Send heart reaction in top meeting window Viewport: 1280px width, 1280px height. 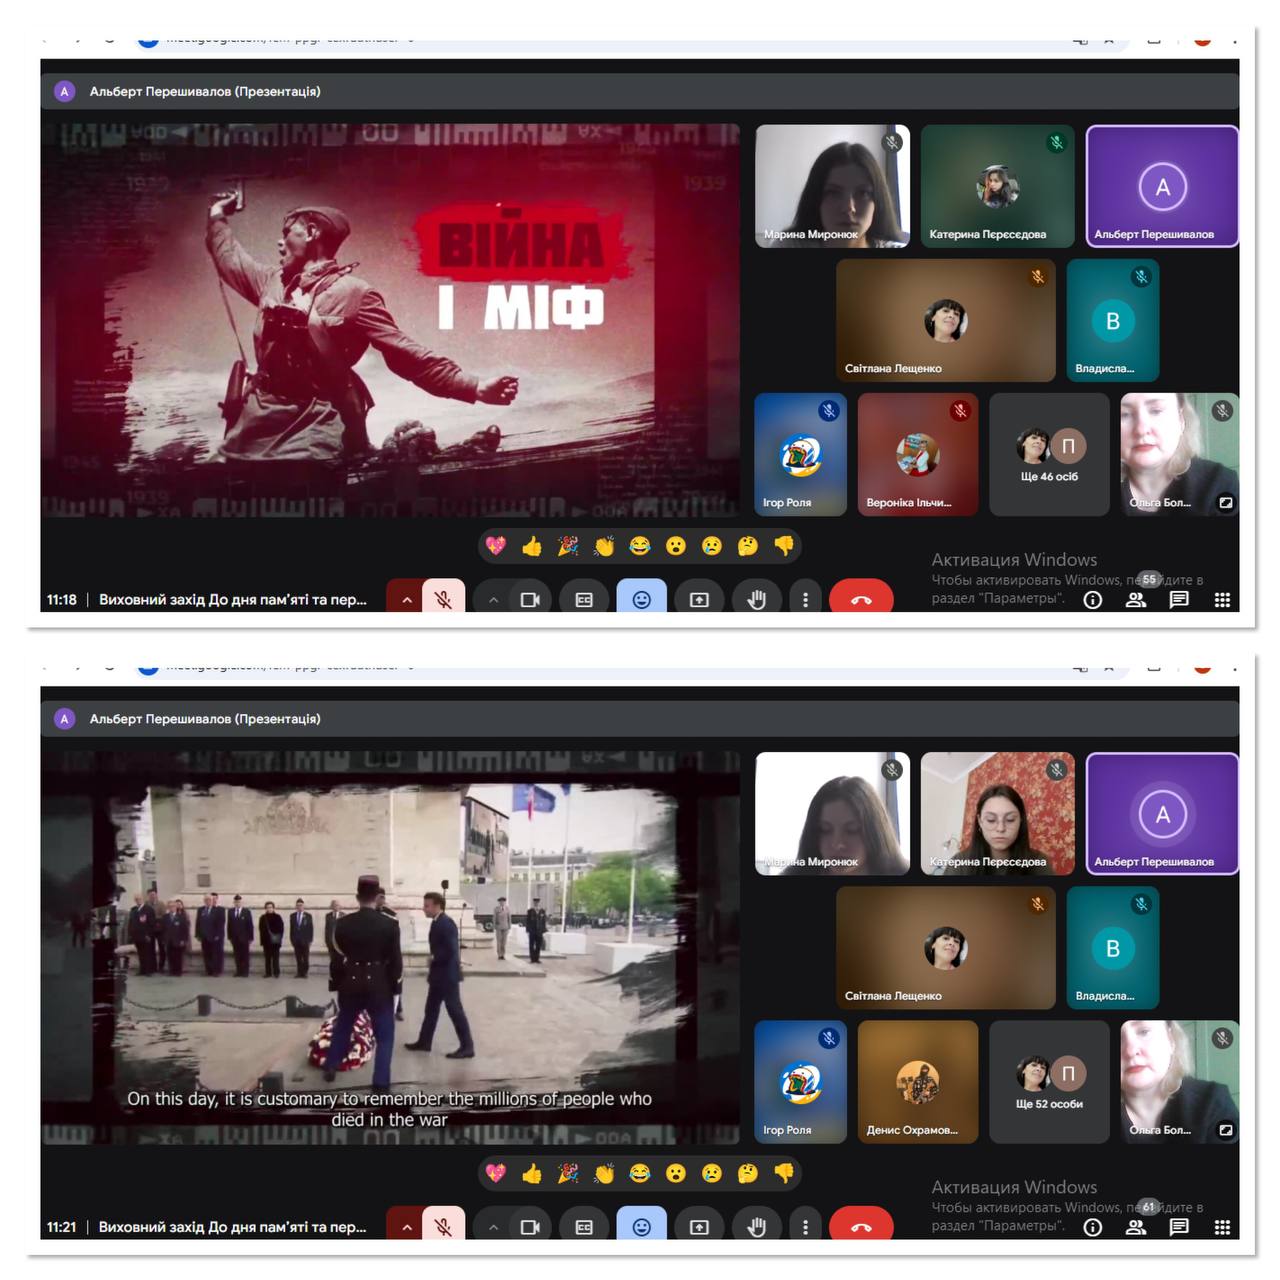coord(496,546)
